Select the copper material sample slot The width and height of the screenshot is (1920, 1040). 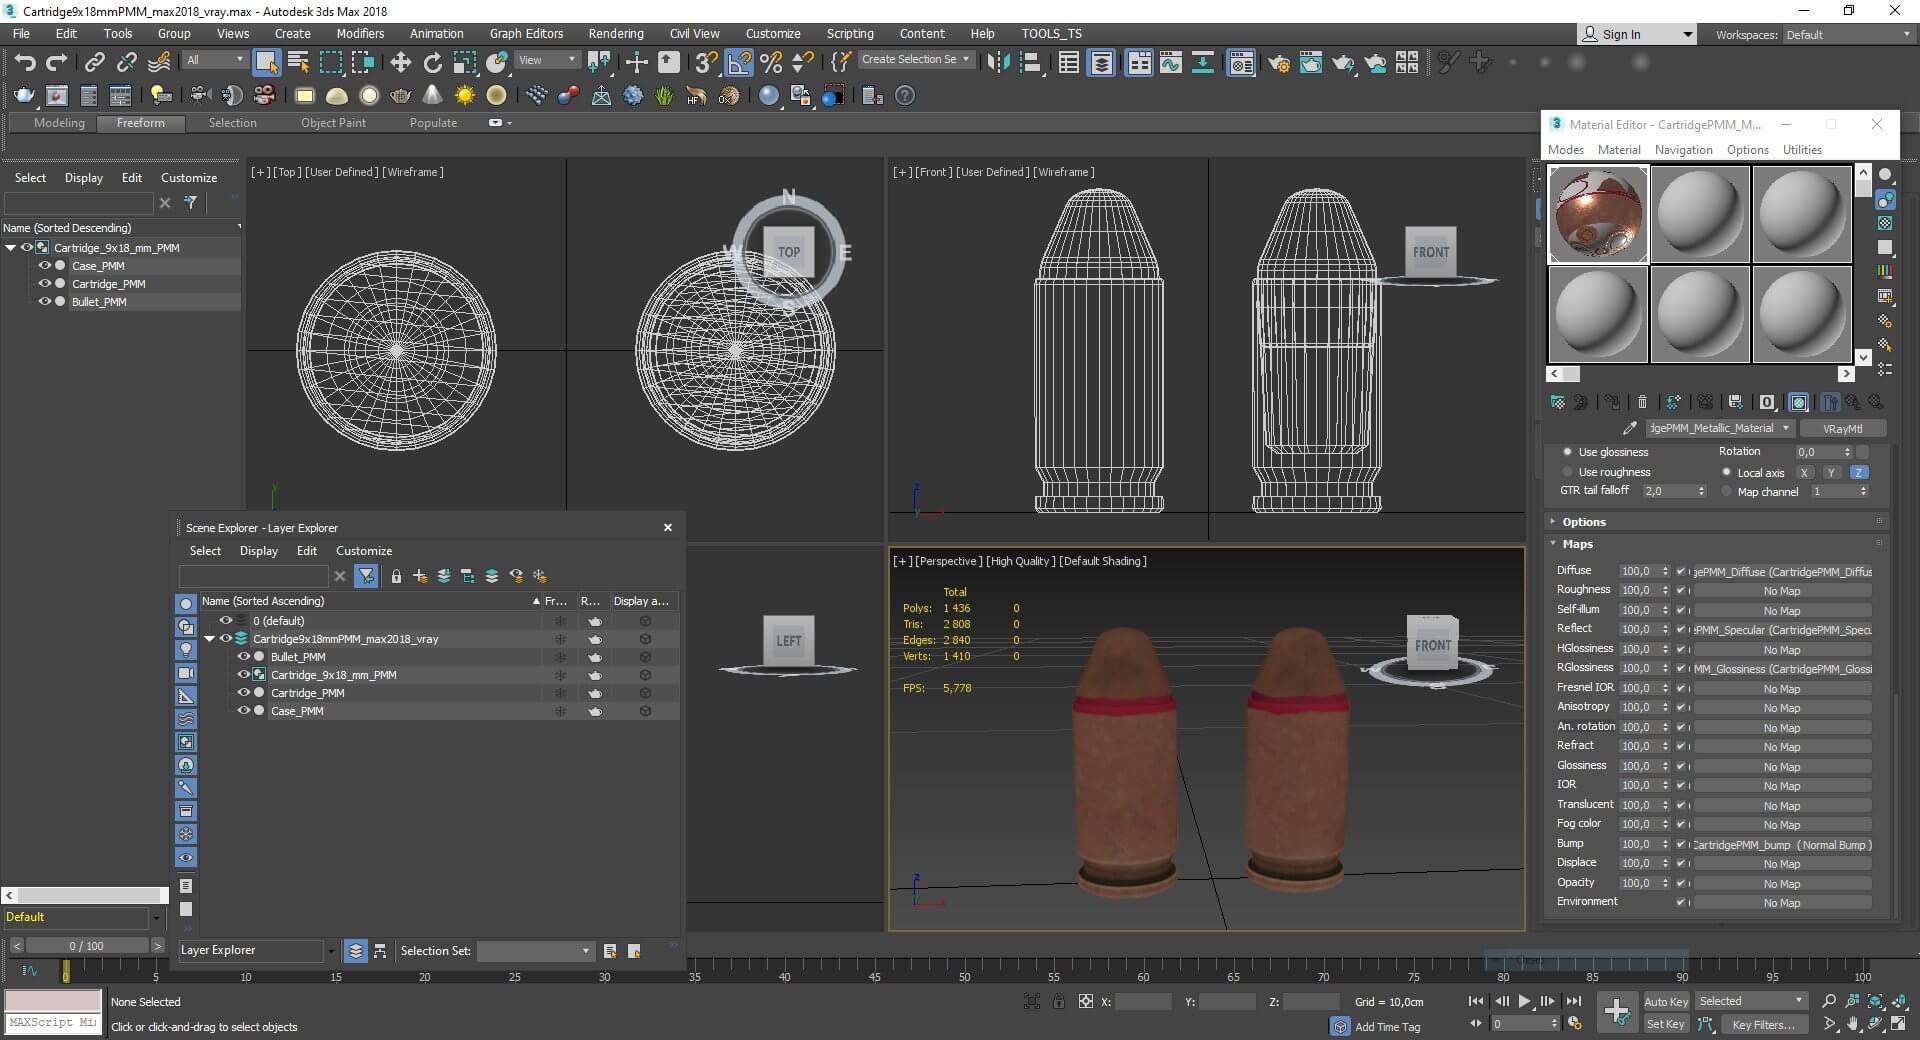[x=1597, y=215]
